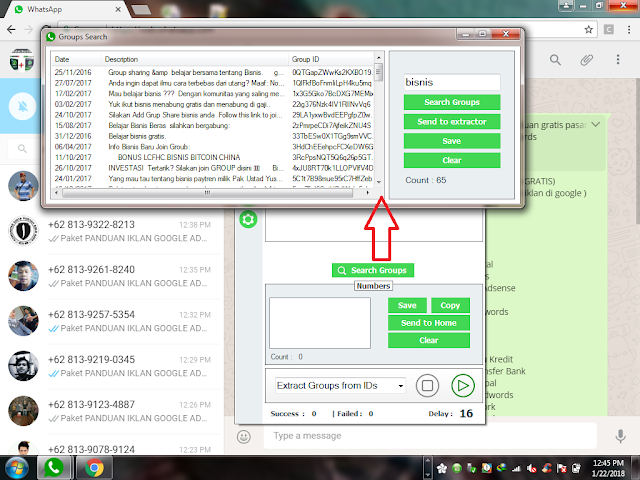Click the microphone voice message icon
This screenshot has width=640, height=480.
(x=620, y=436)
